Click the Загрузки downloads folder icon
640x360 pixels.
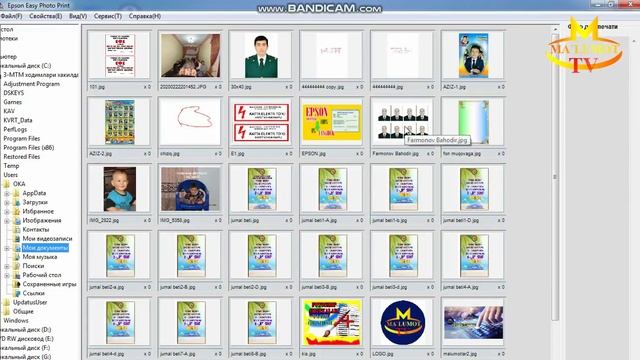point(16,202)
